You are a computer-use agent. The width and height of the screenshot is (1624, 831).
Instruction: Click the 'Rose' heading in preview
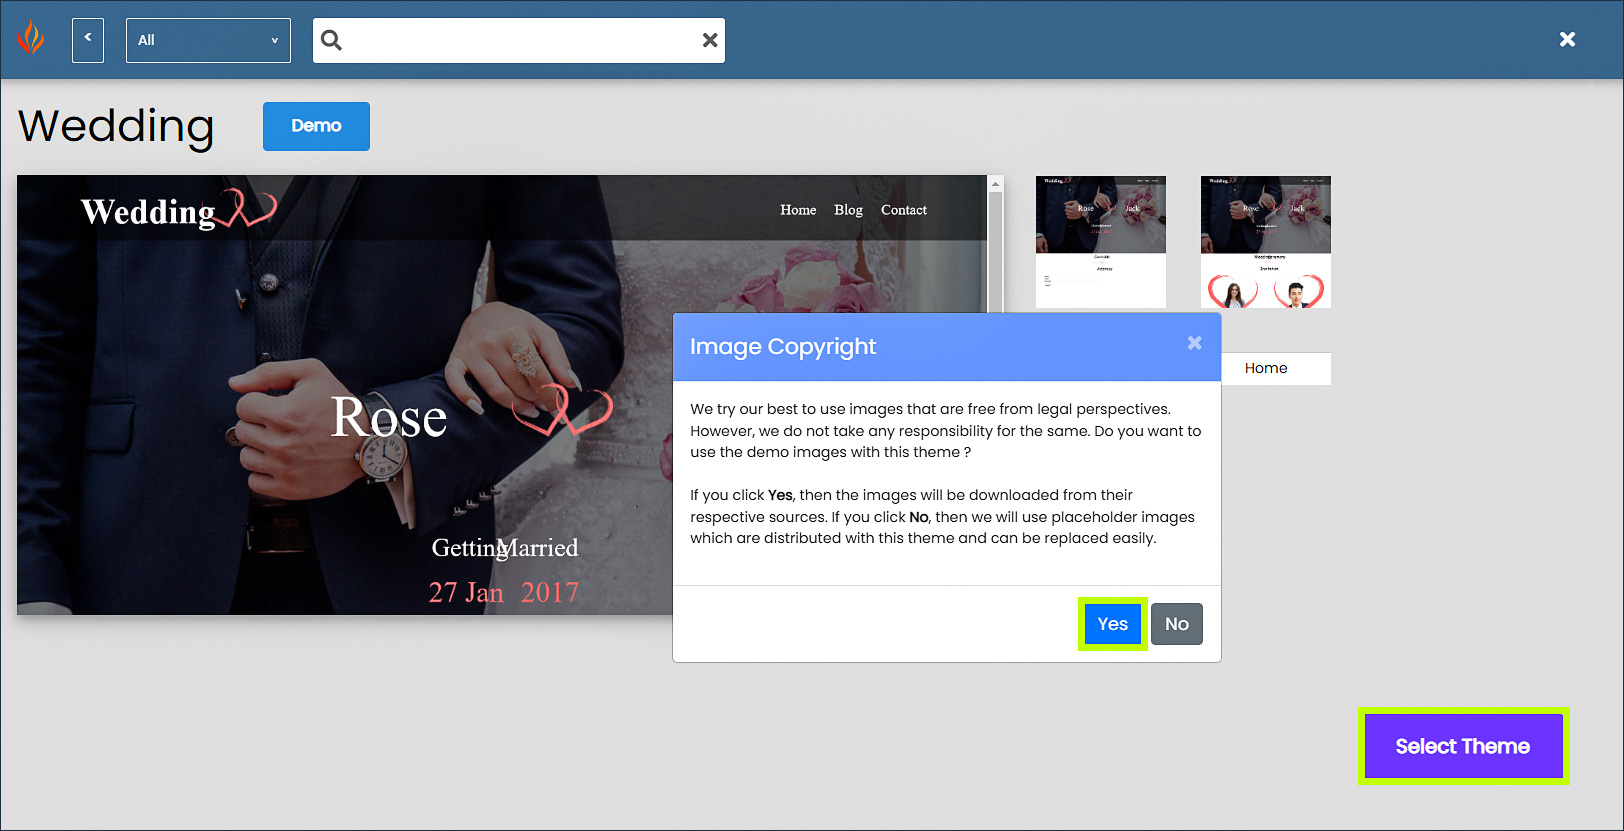[x=389, y=417]
